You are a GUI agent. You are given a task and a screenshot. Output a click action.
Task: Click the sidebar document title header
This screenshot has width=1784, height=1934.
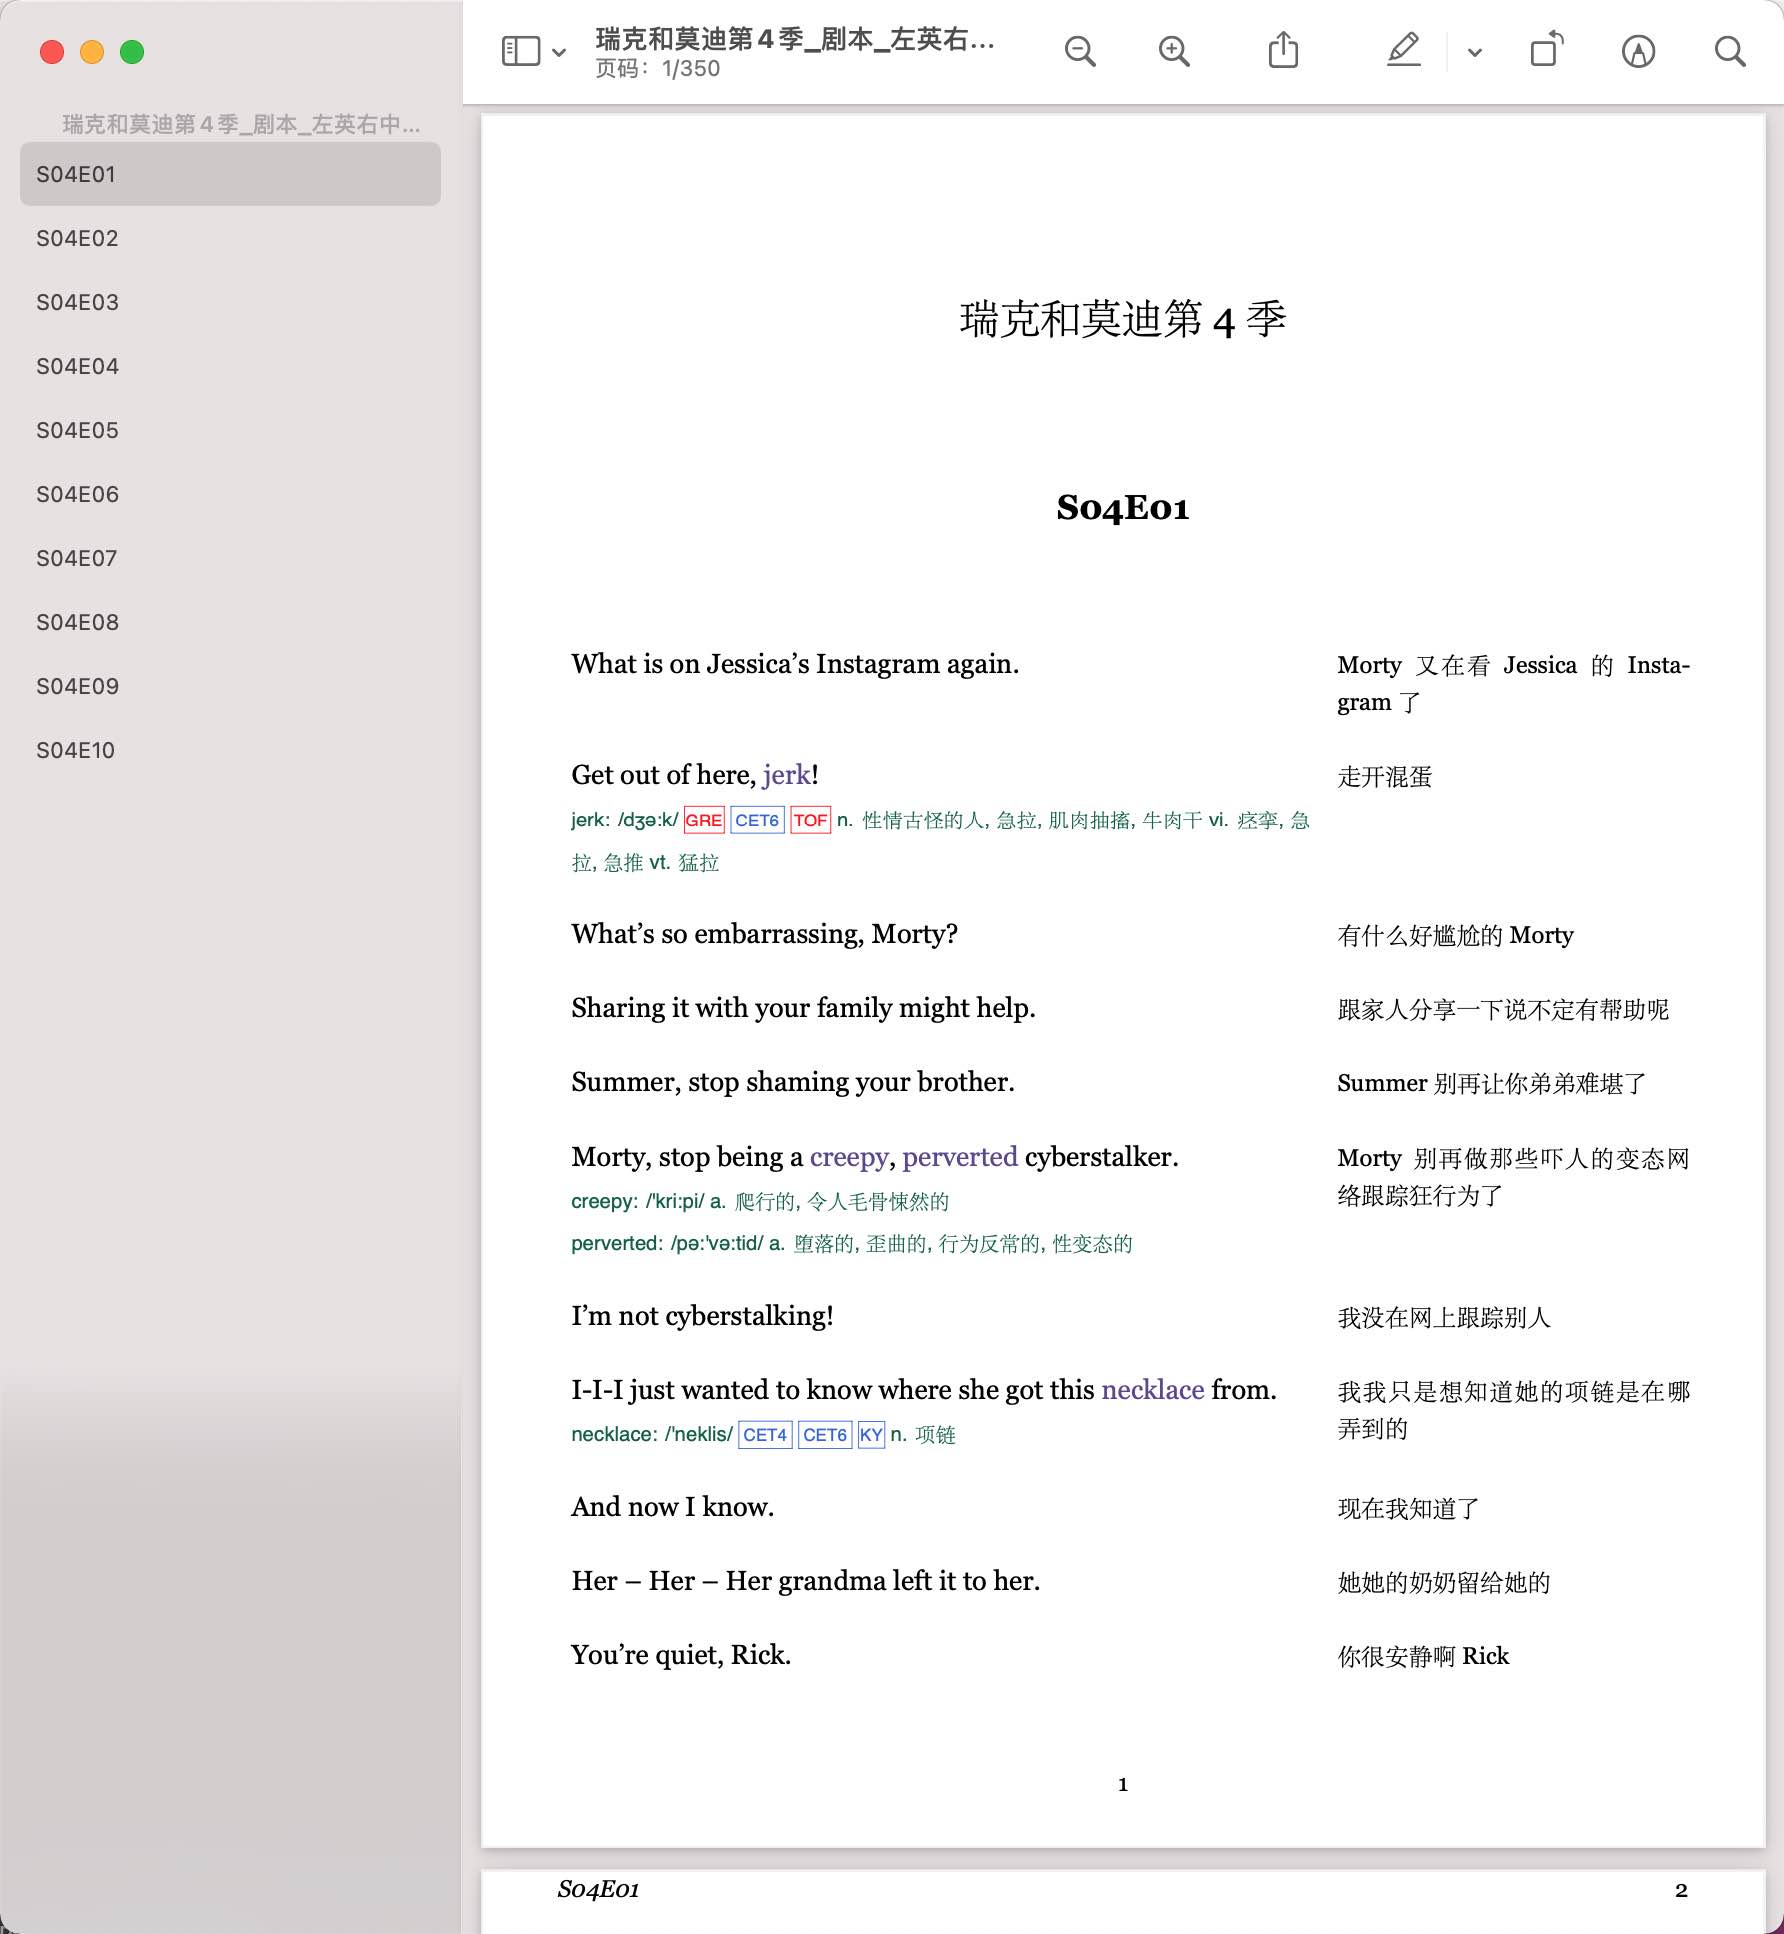(241, 124)
